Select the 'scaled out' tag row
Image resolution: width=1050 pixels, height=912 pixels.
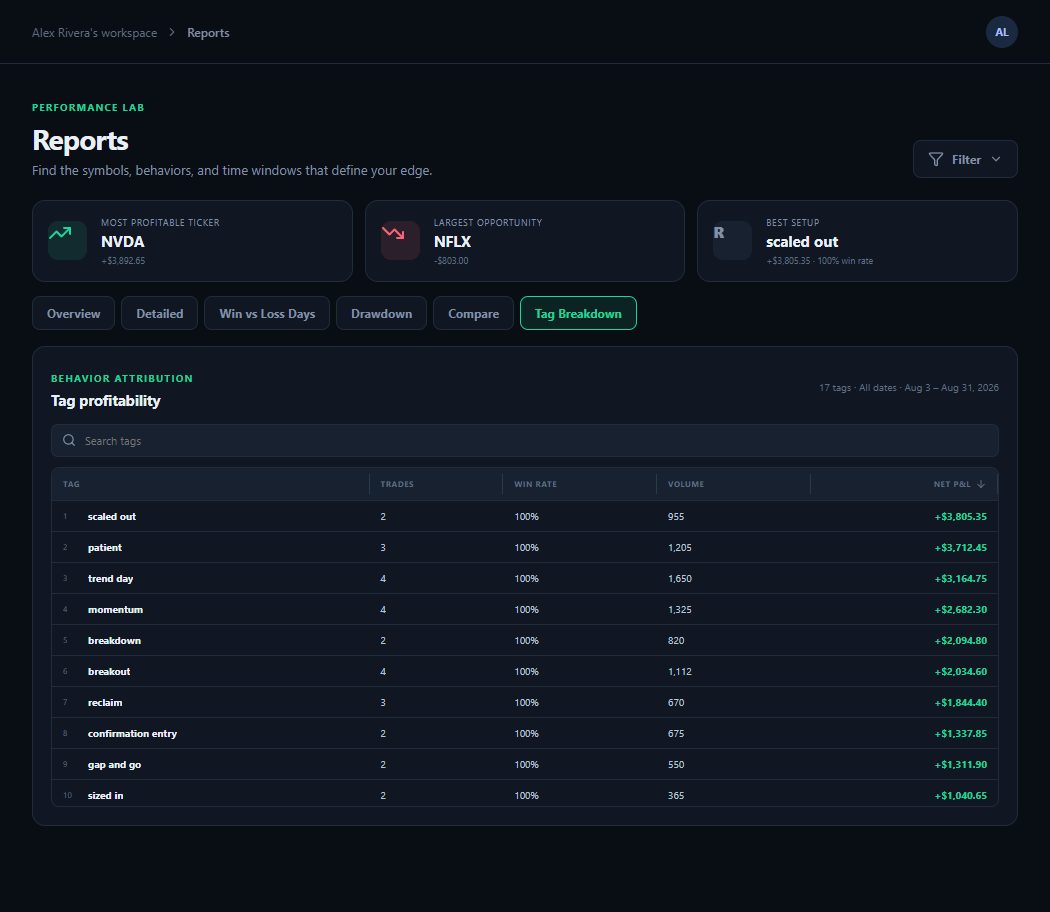coord(525,516)
